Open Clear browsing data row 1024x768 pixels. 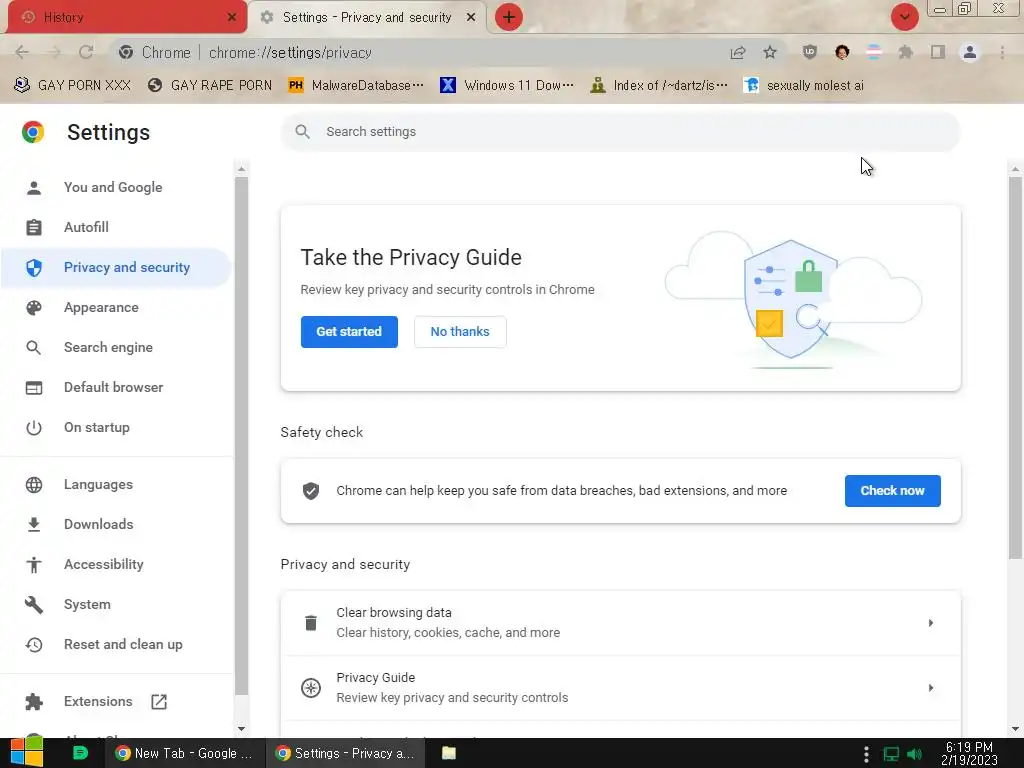click(x=620, y=623)
